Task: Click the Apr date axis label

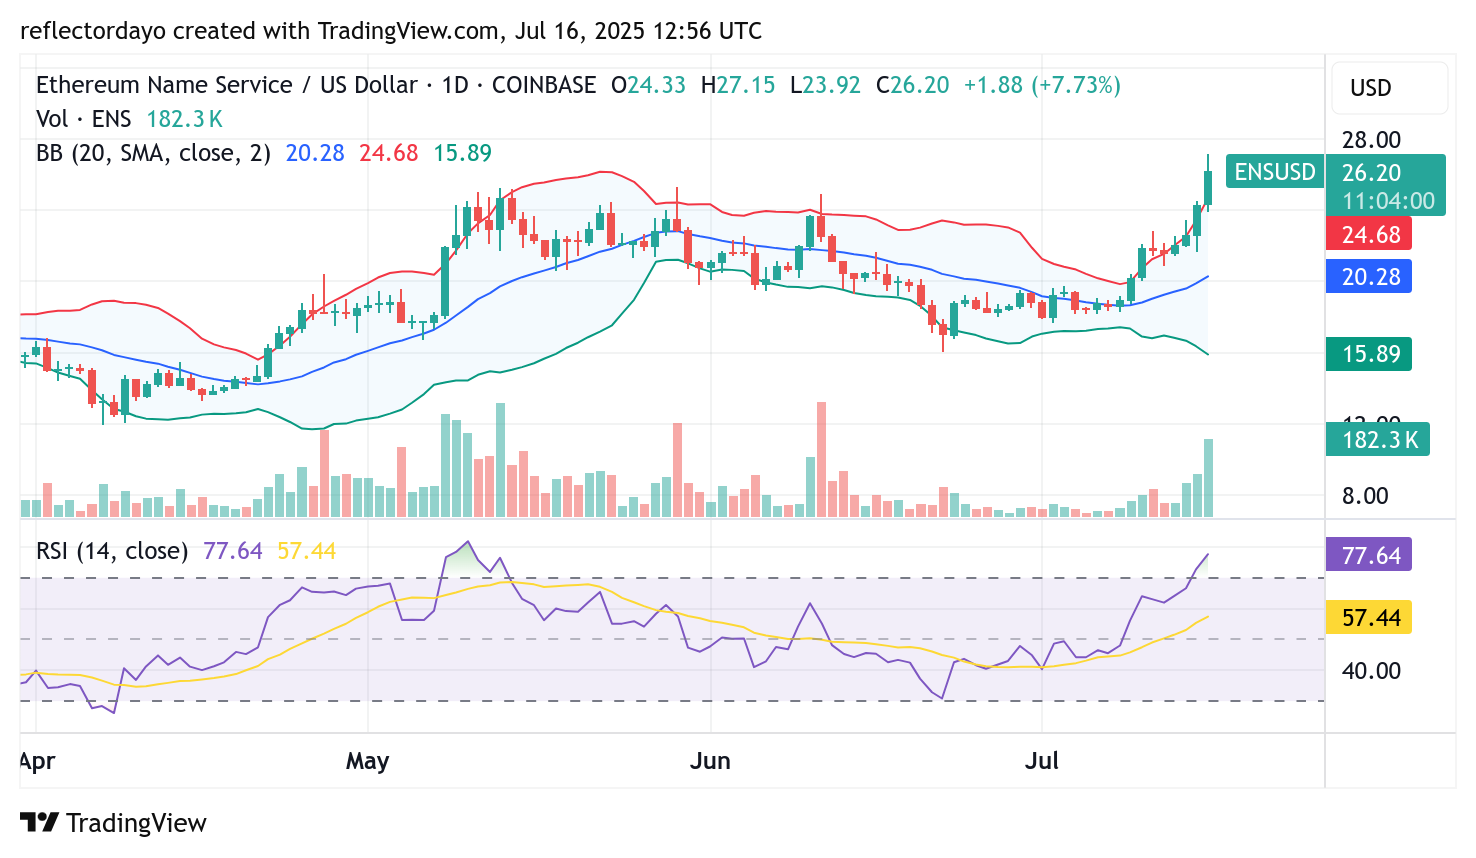Action: pyautogui.click(x=37, y=761)
